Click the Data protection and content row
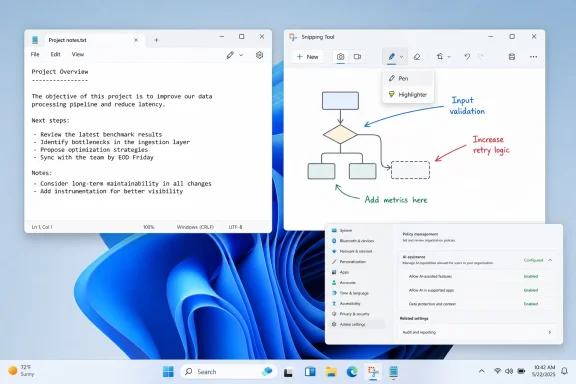 478,304
